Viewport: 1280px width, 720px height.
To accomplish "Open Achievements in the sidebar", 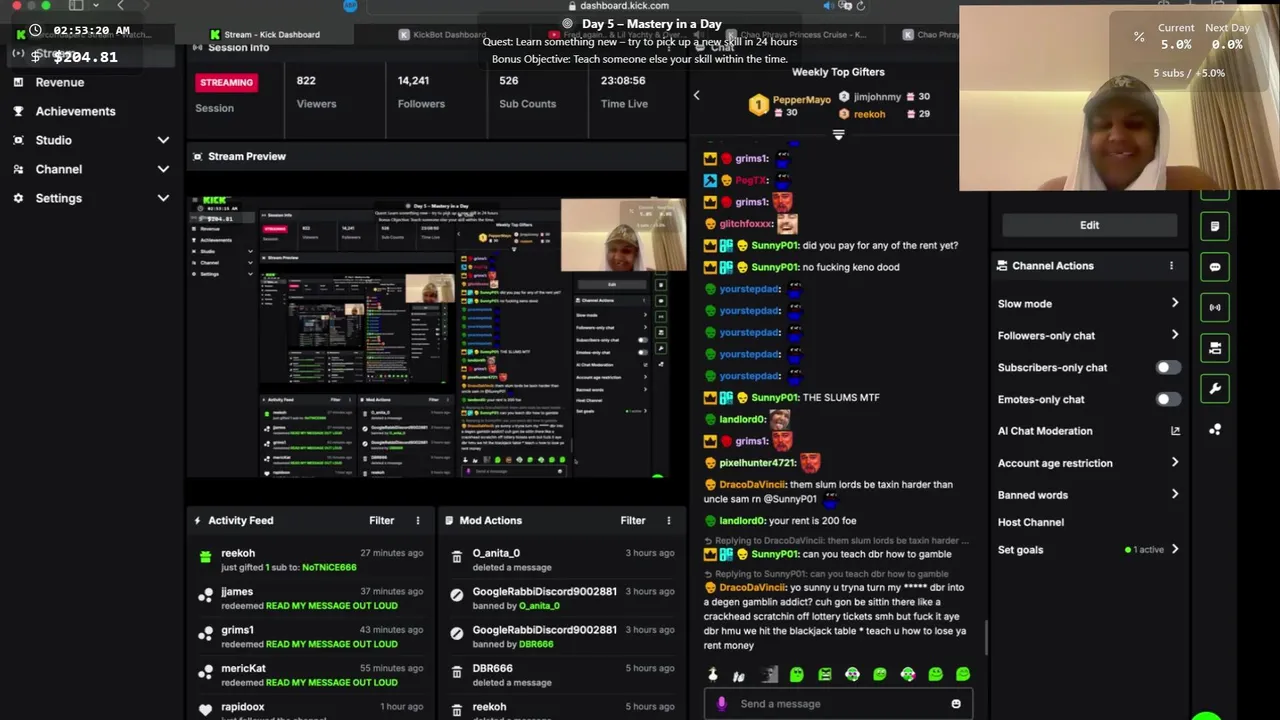I will 75,111.
